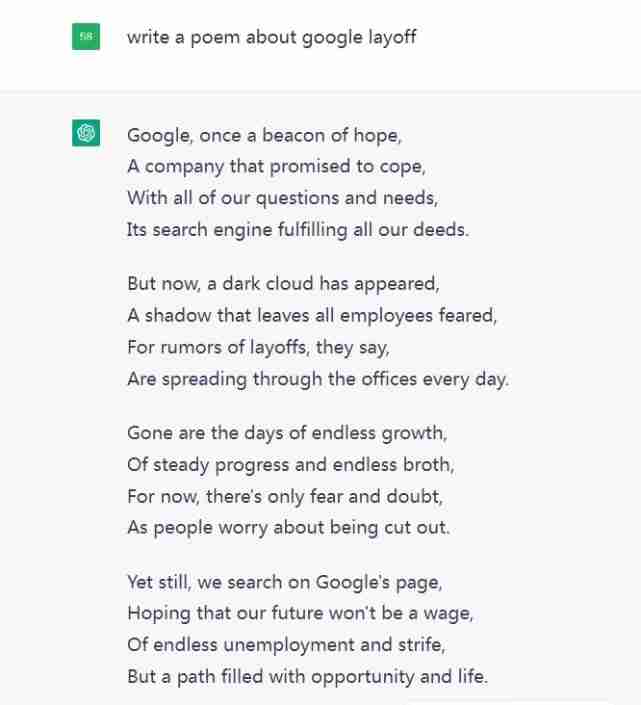Click the line about search engine fulfilling deeds

(x=297, y=229)
